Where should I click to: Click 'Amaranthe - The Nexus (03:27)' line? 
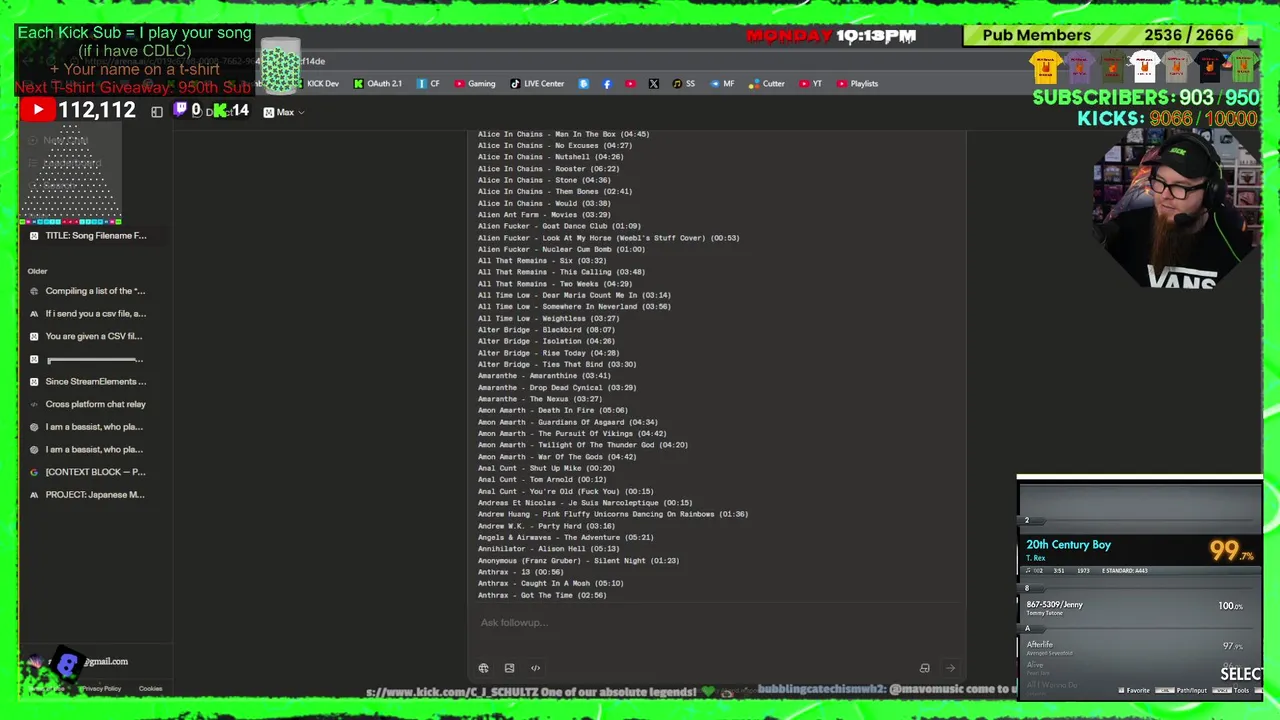540,399
